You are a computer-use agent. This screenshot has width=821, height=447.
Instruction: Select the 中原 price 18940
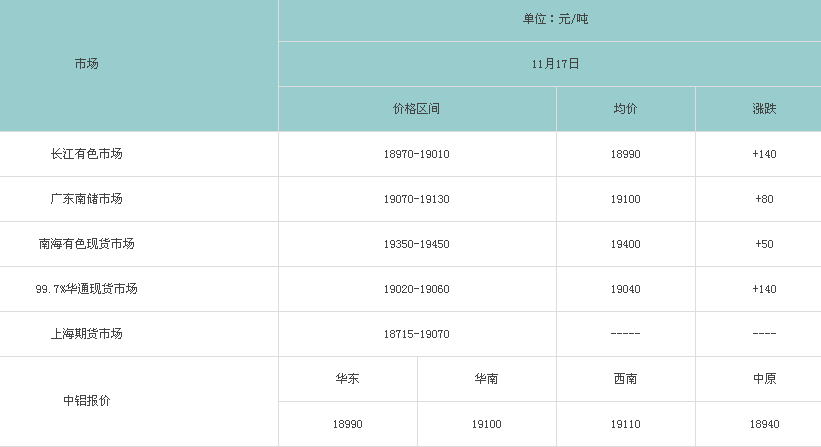tap(764, 424)
